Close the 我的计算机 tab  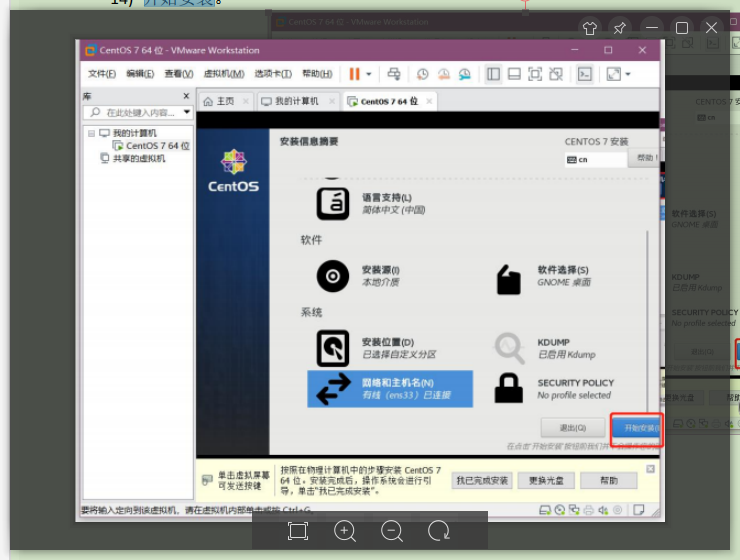[x=332, y=101]
